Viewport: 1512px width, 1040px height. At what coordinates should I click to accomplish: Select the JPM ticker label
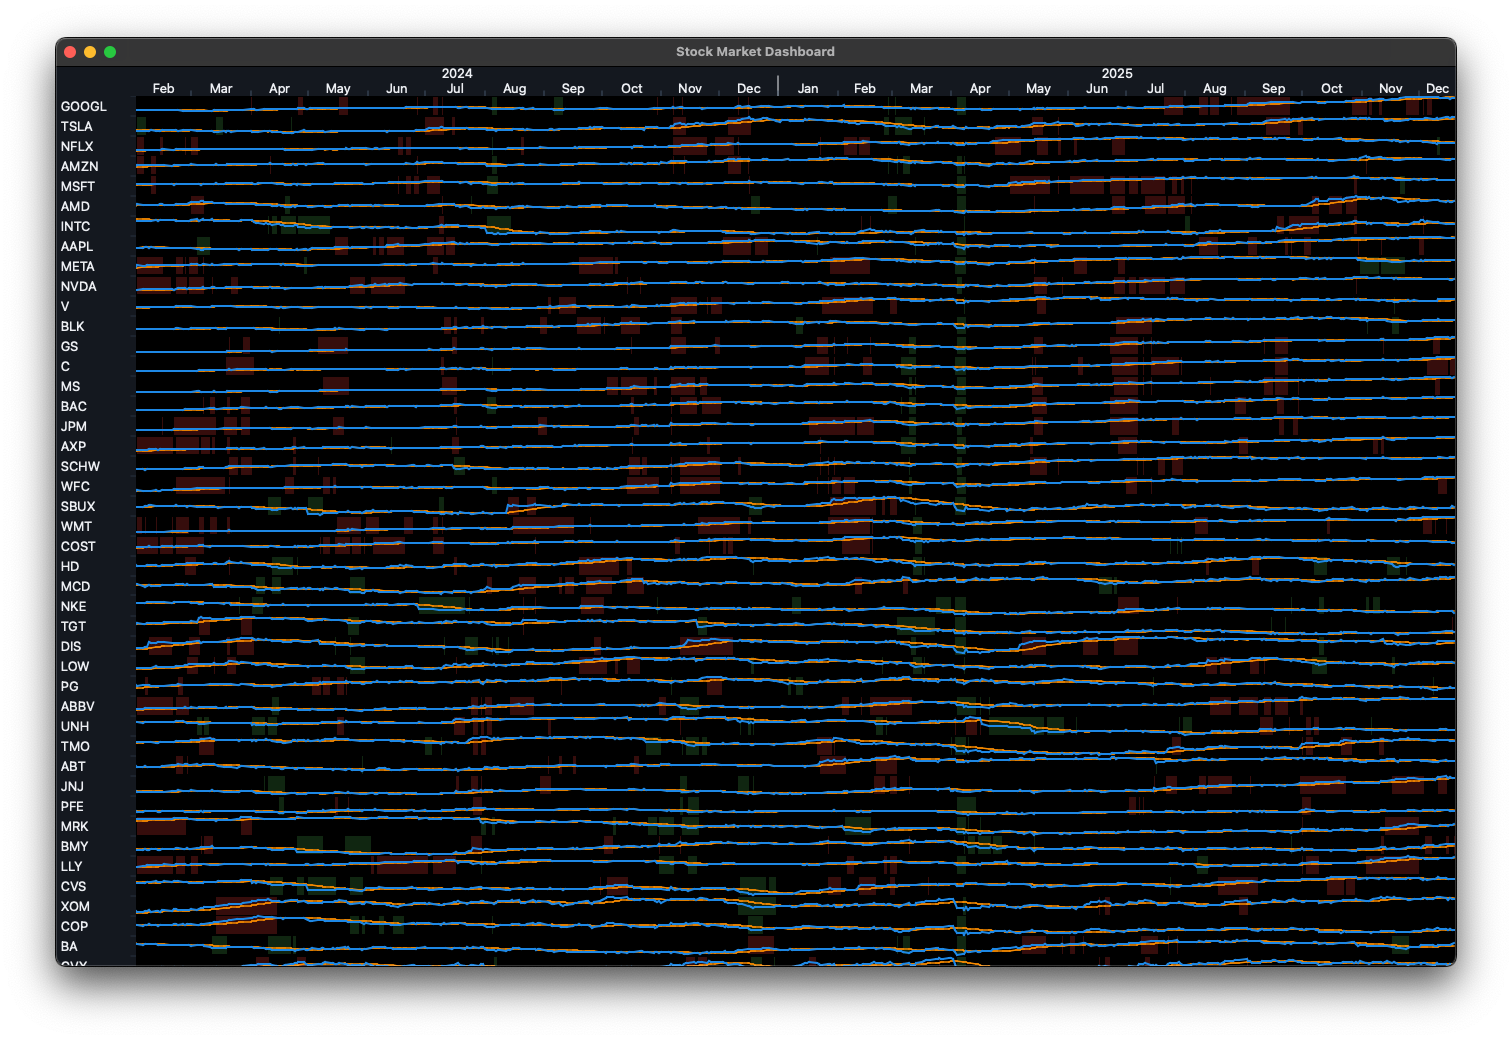click(x=73, y=427)
